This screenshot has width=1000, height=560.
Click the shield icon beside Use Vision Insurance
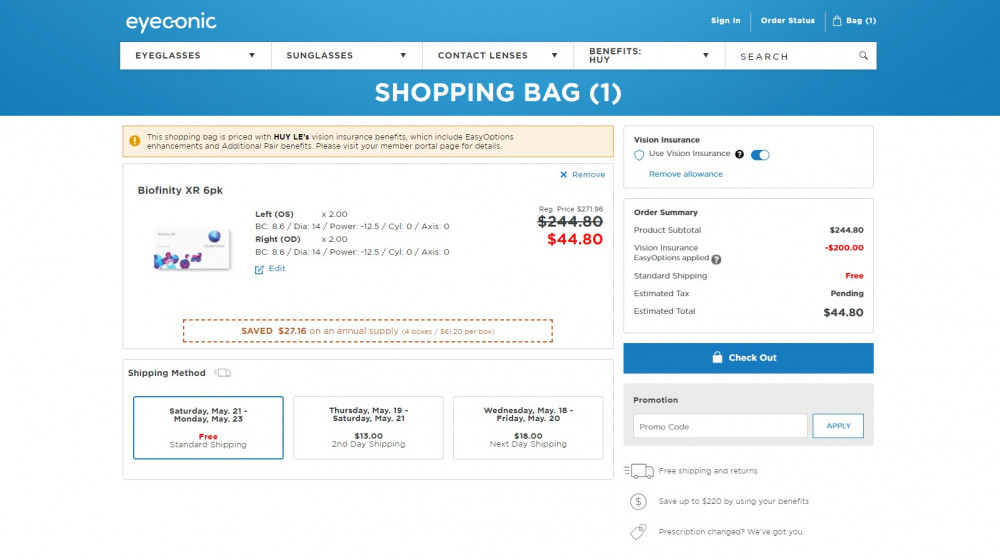click(638, 155)
